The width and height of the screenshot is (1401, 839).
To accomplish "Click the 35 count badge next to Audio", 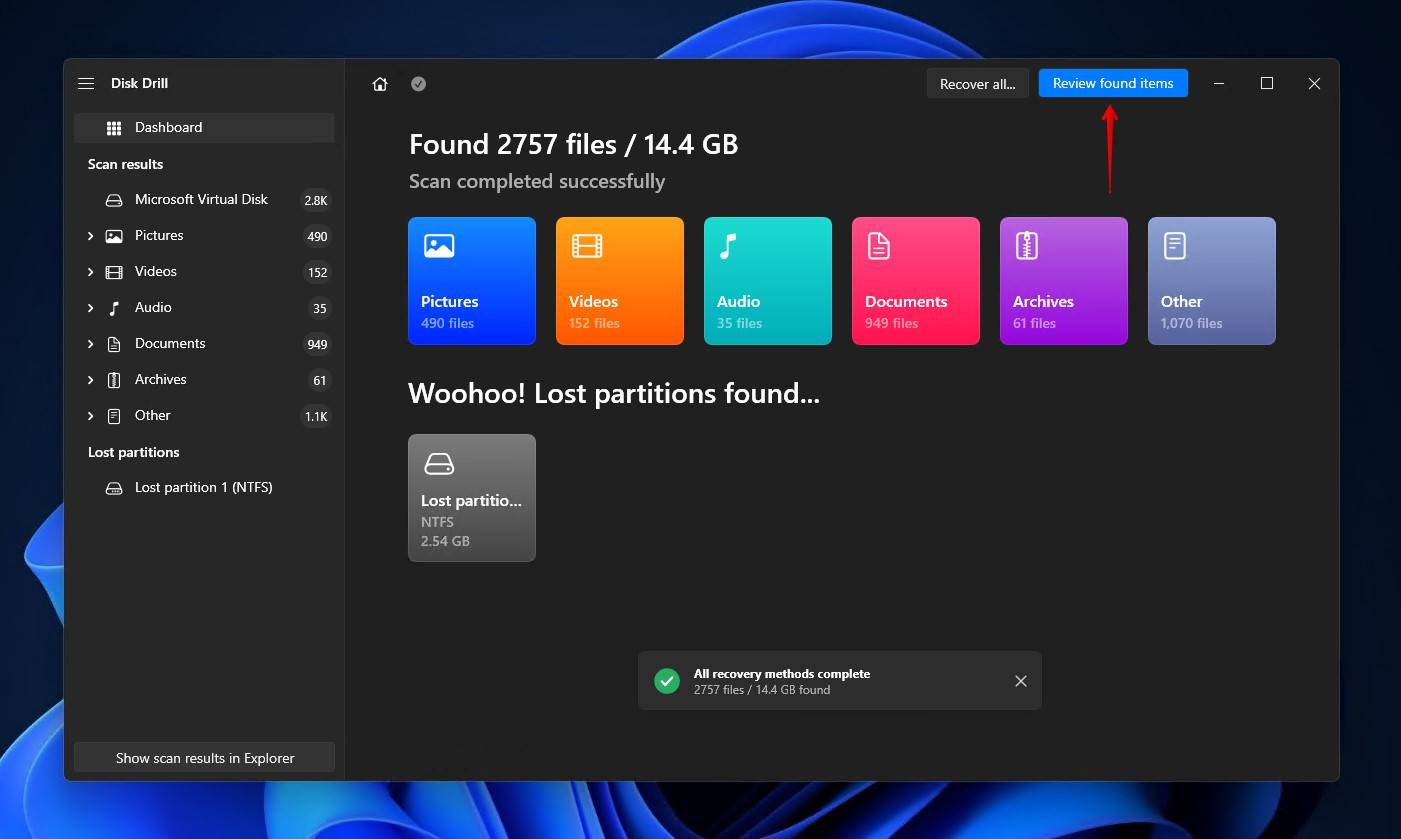I will (x=319, y=309).
